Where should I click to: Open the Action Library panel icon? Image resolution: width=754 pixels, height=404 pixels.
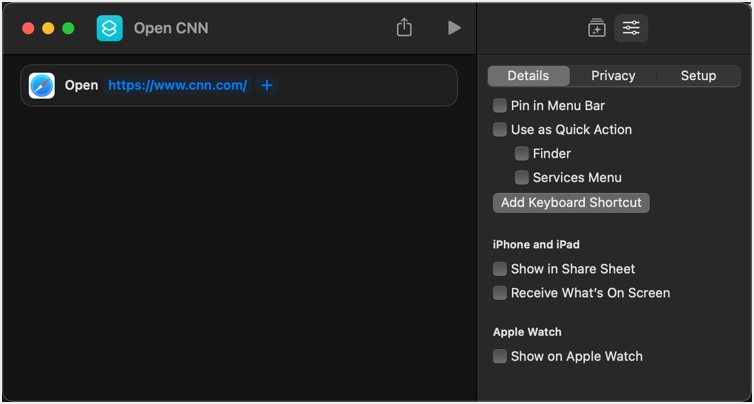pyautogui.click(x=597, y=28)
